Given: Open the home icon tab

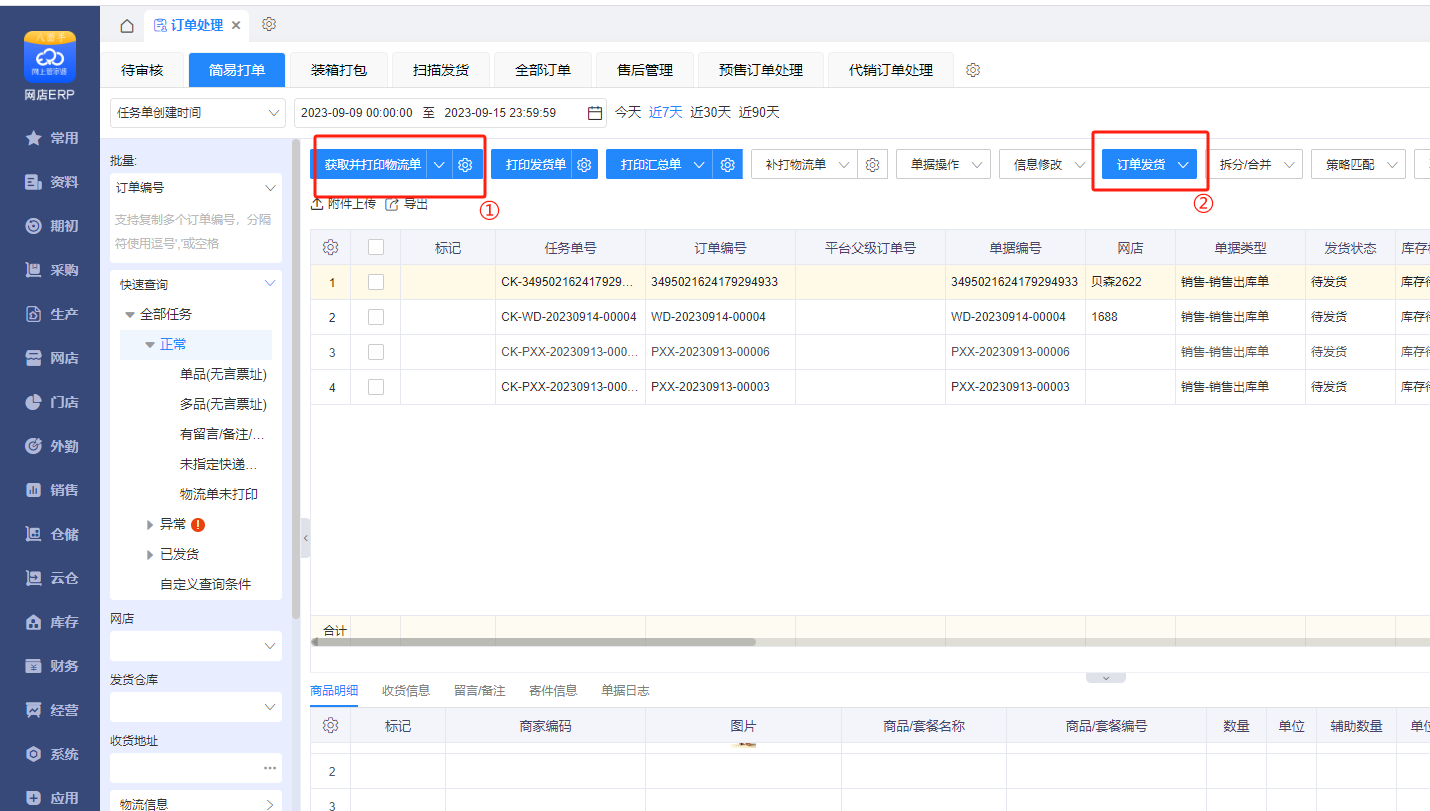Looking at the screenshot, I should [x=126, y=25].
